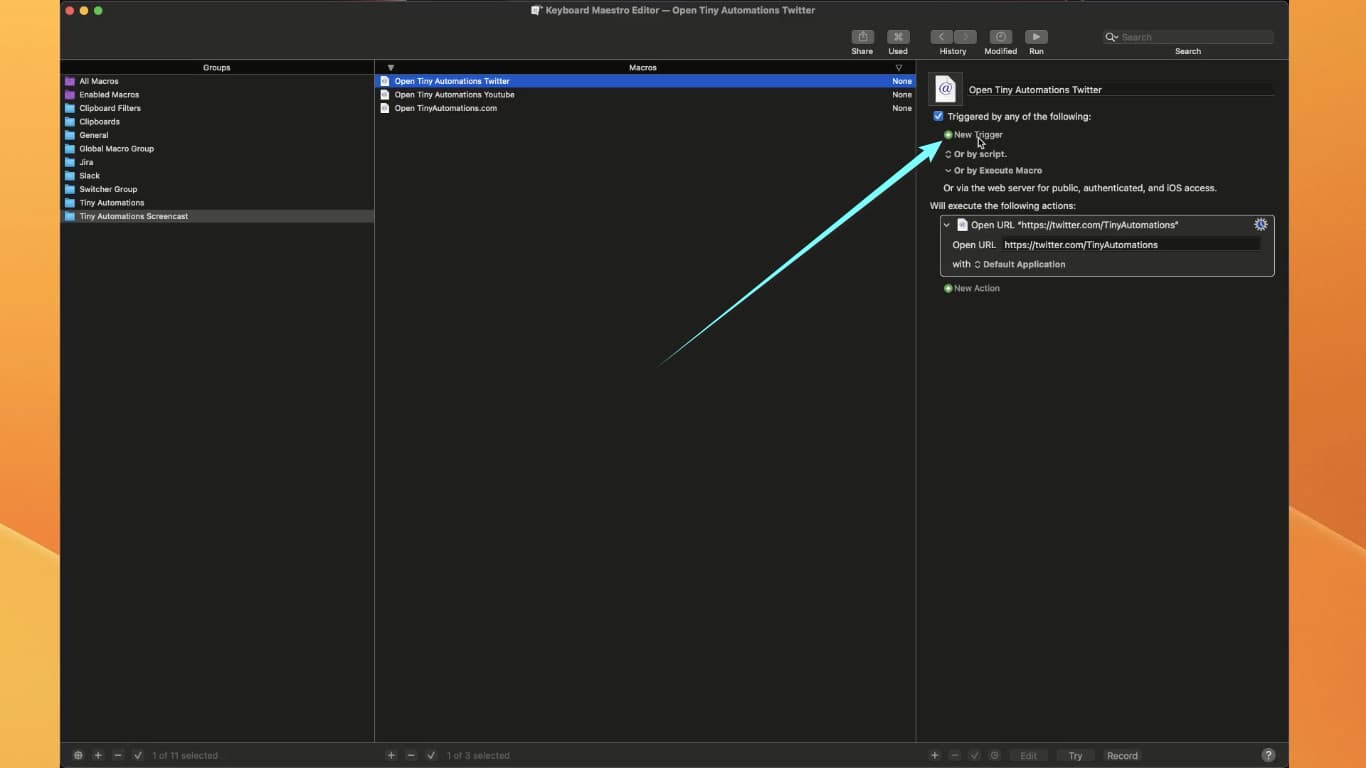Go back in History with left arrow
Image resolution: width=1366 pixels, height=768 pixels.
[x=942, y=37]
